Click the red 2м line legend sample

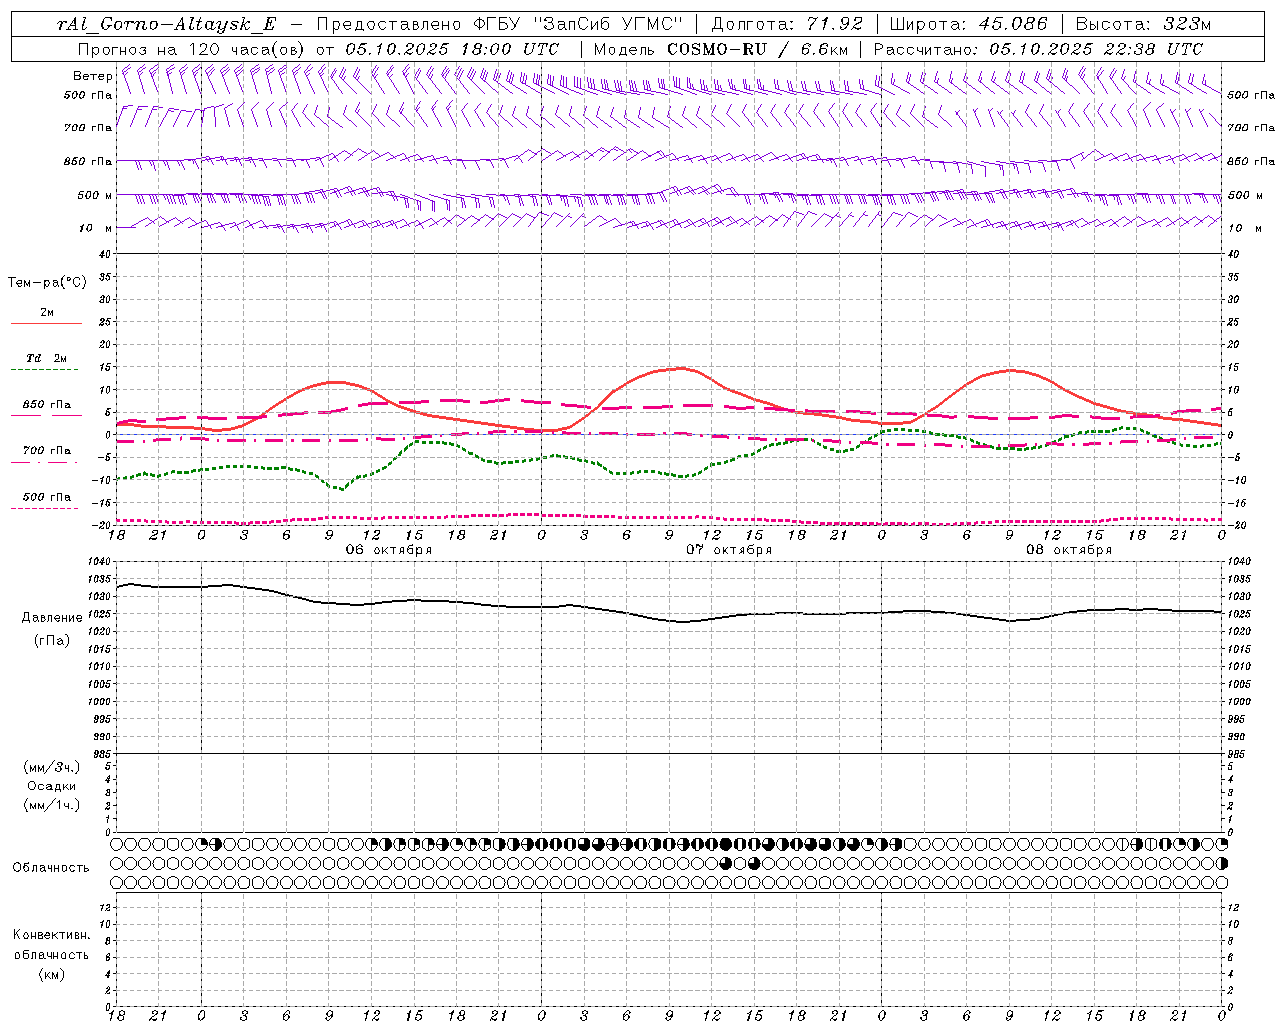pos(46,324)
